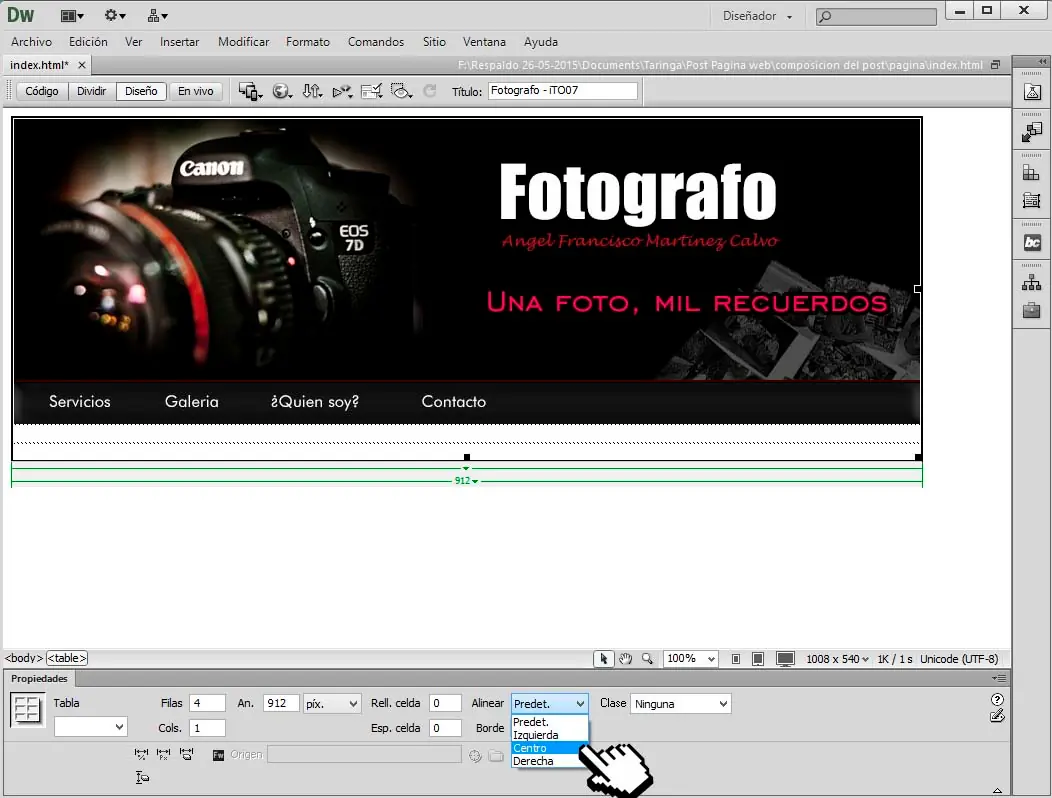
Task: Open Properties panel options menu icon
Action: coord(999,679)
